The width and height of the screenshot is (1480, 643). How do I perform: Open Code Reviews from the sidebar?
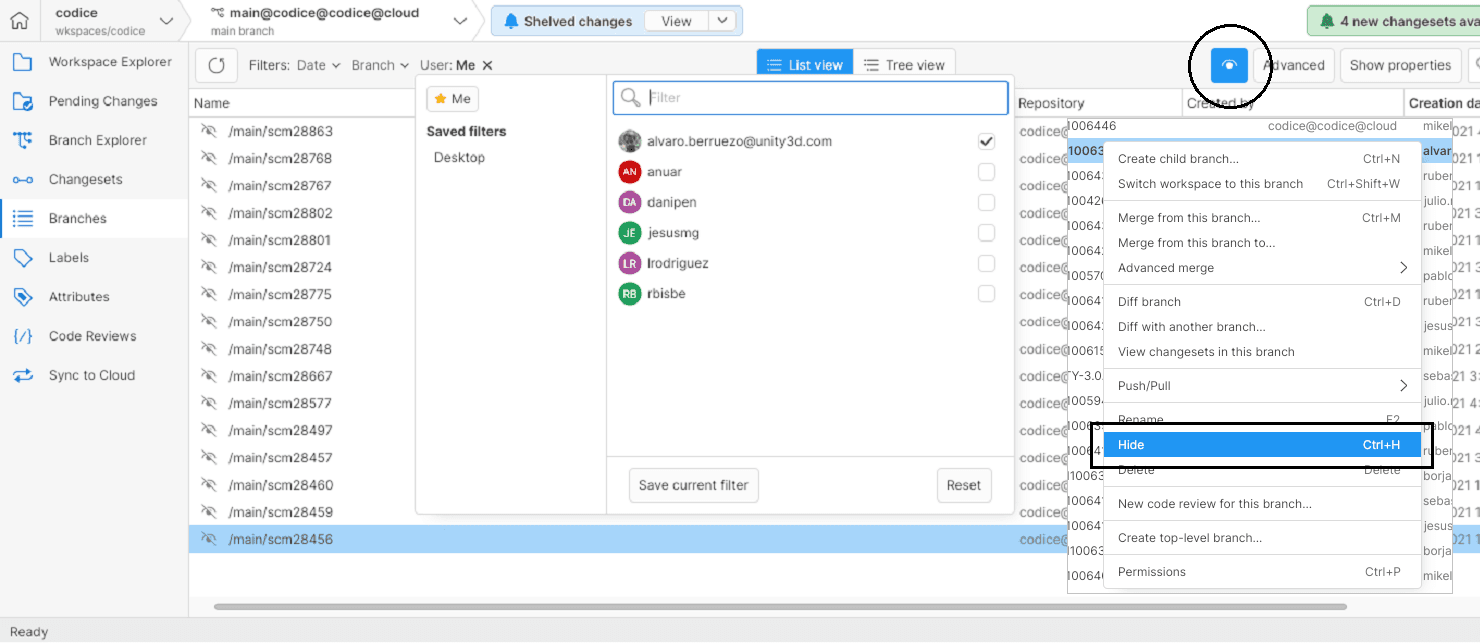(92, 336)
